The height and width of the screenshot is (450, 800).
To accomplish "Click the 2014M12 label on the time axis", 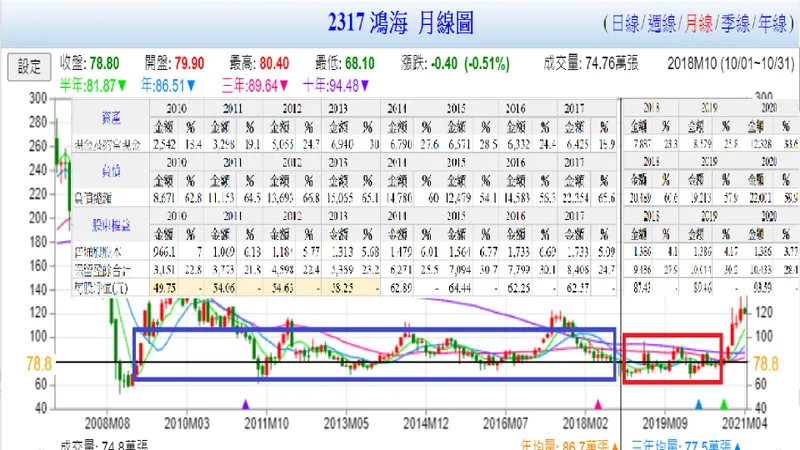I will (x=426, y=423).
